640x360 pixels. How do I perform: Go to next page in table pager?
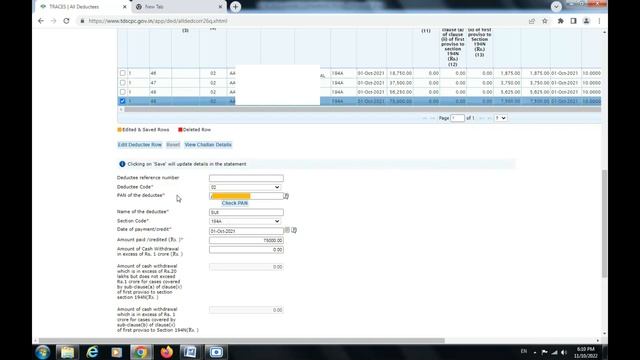[x=482, y=118]
